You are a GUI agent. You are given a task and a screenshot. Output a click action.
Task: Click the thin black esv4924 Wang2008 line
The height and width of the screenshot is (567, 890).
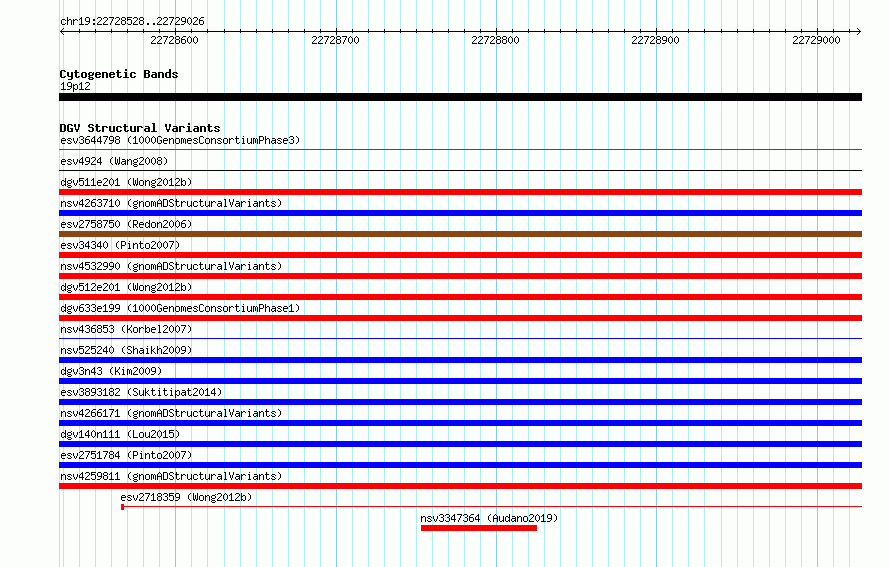click(x=460, y=170)
